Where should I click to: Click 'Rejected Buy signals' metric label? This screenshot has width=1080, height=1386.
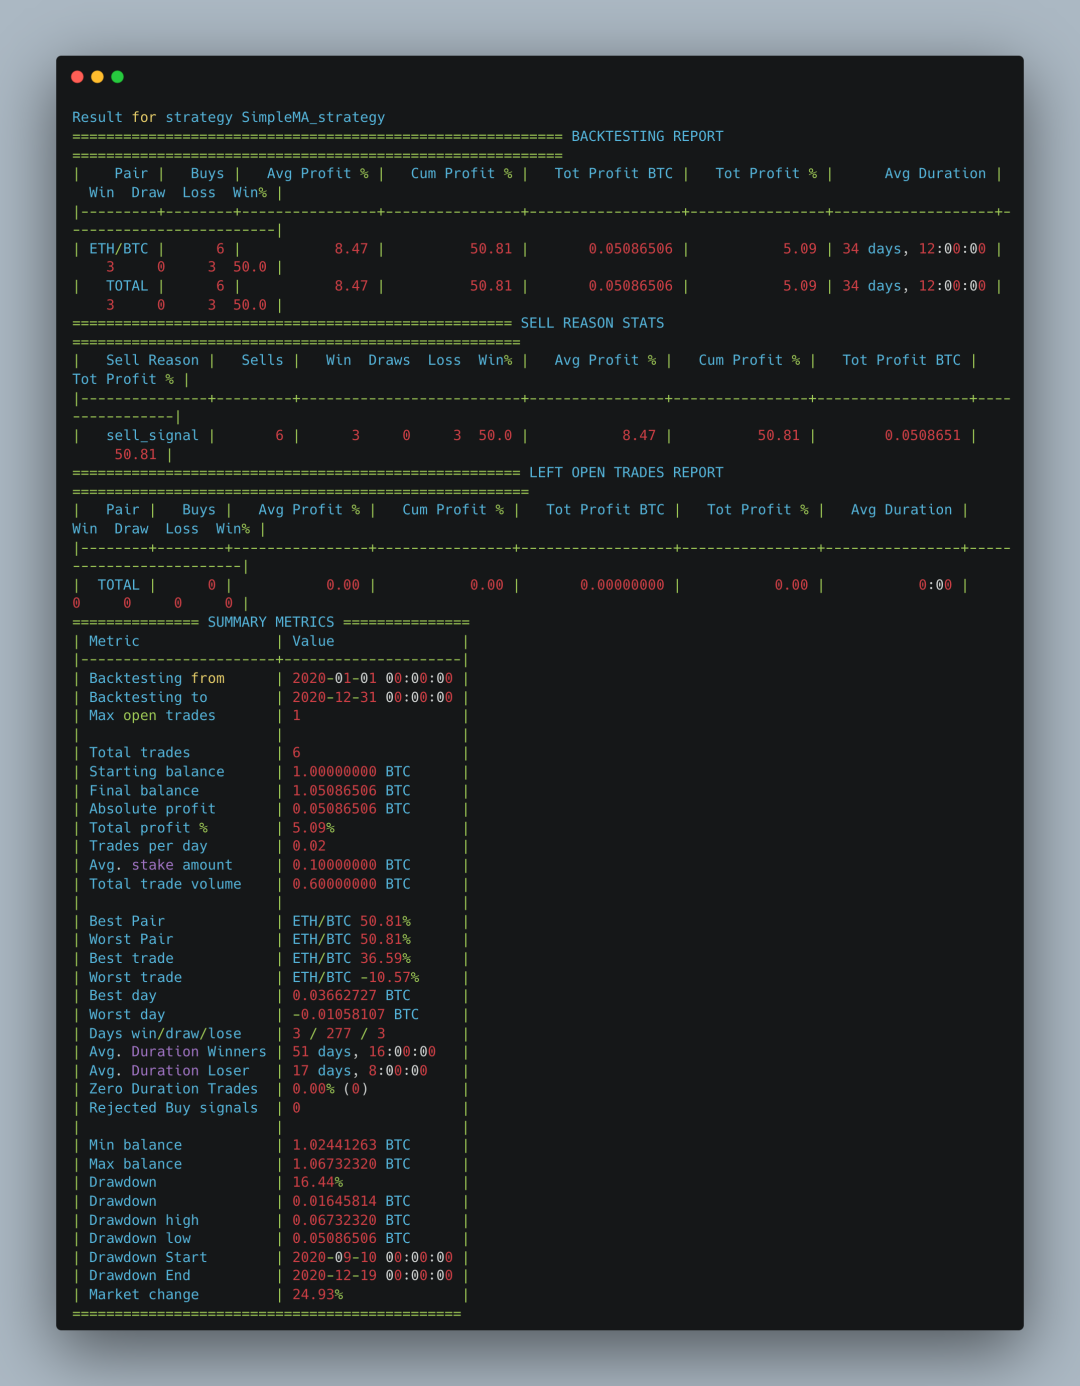(x=173, y=1108)
